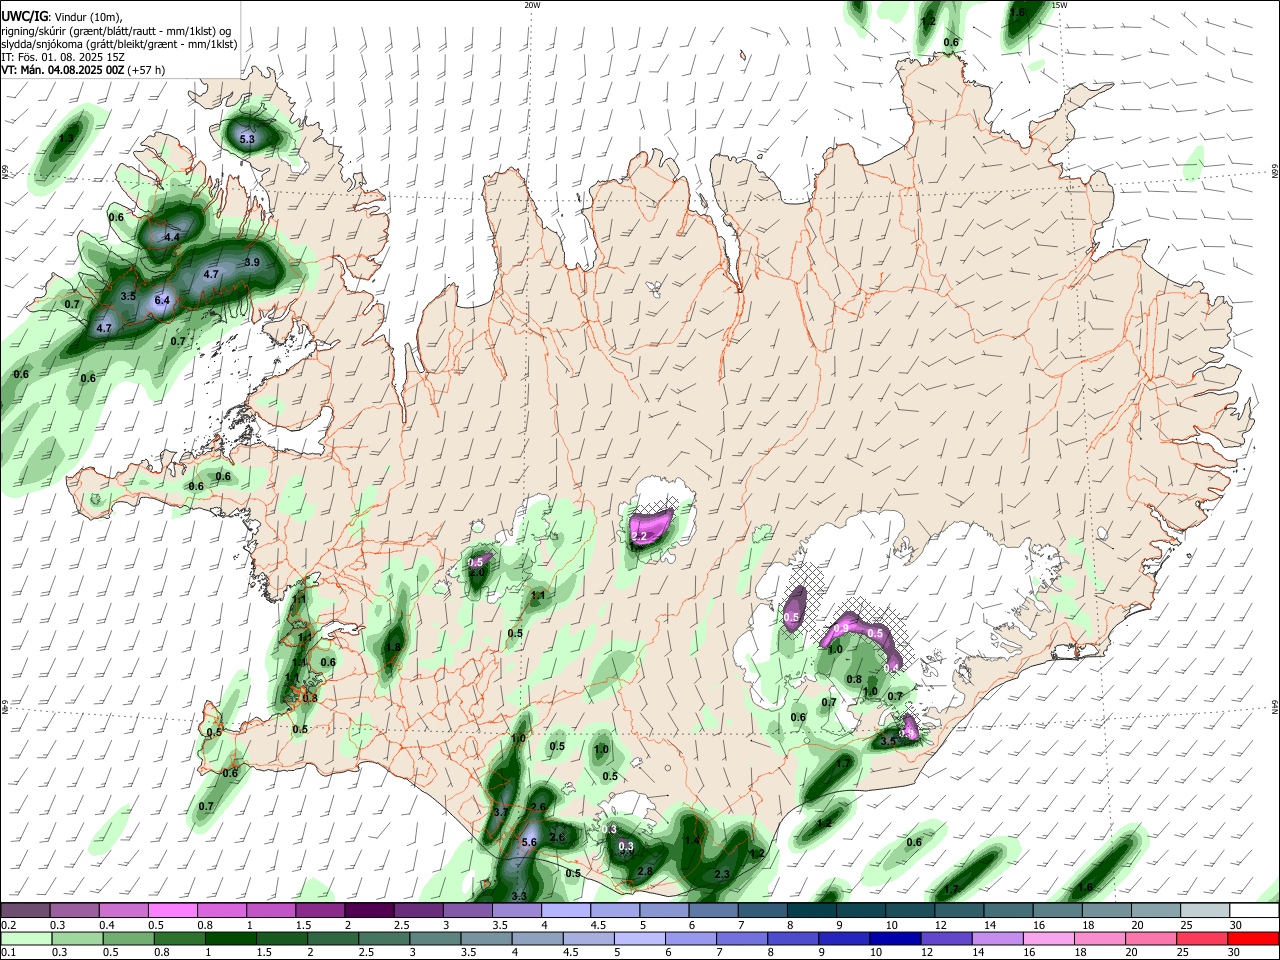Click the 2.3 rainfall label near the south coast

point(722,874)
